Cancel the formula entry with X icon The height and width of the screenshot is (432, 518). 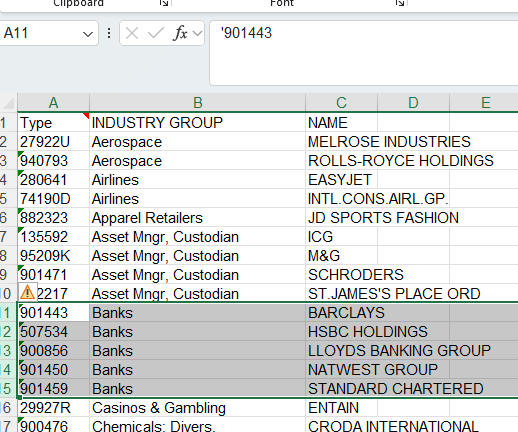point(132,33)
